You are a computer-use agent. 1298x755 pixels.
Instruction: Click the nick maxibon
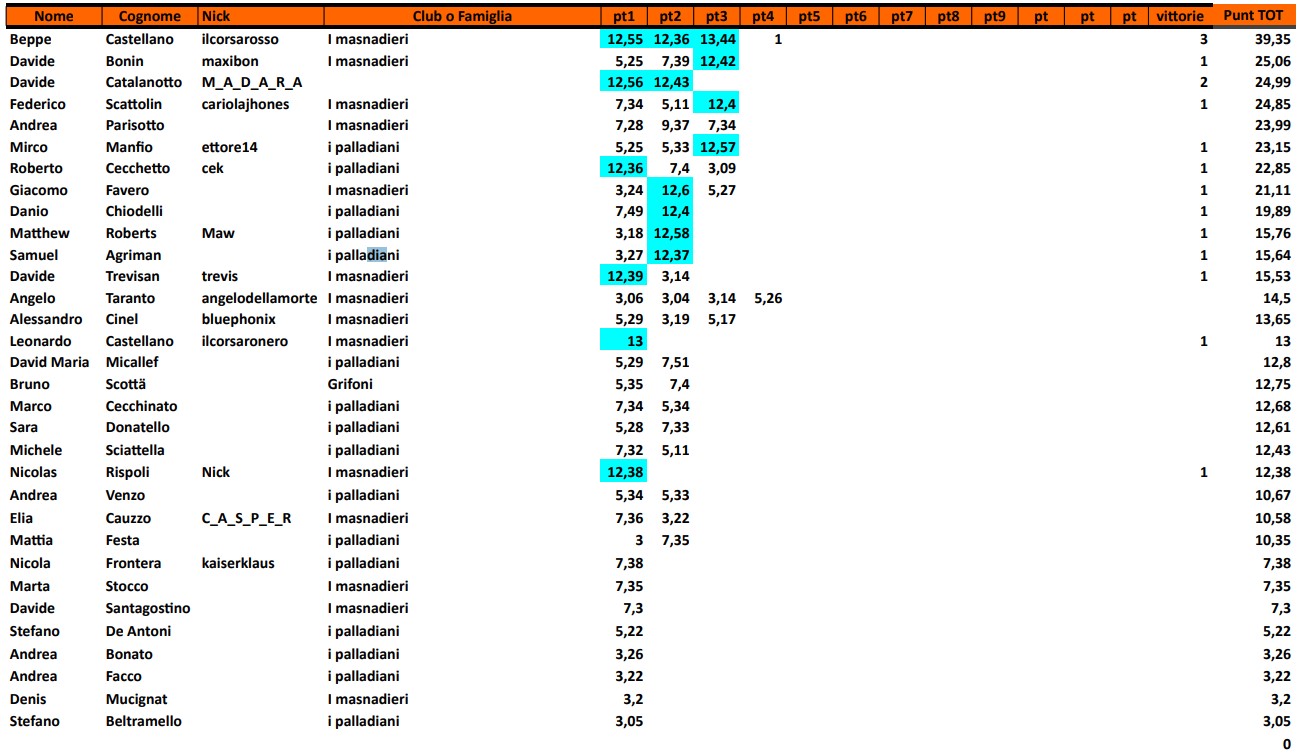230,61
